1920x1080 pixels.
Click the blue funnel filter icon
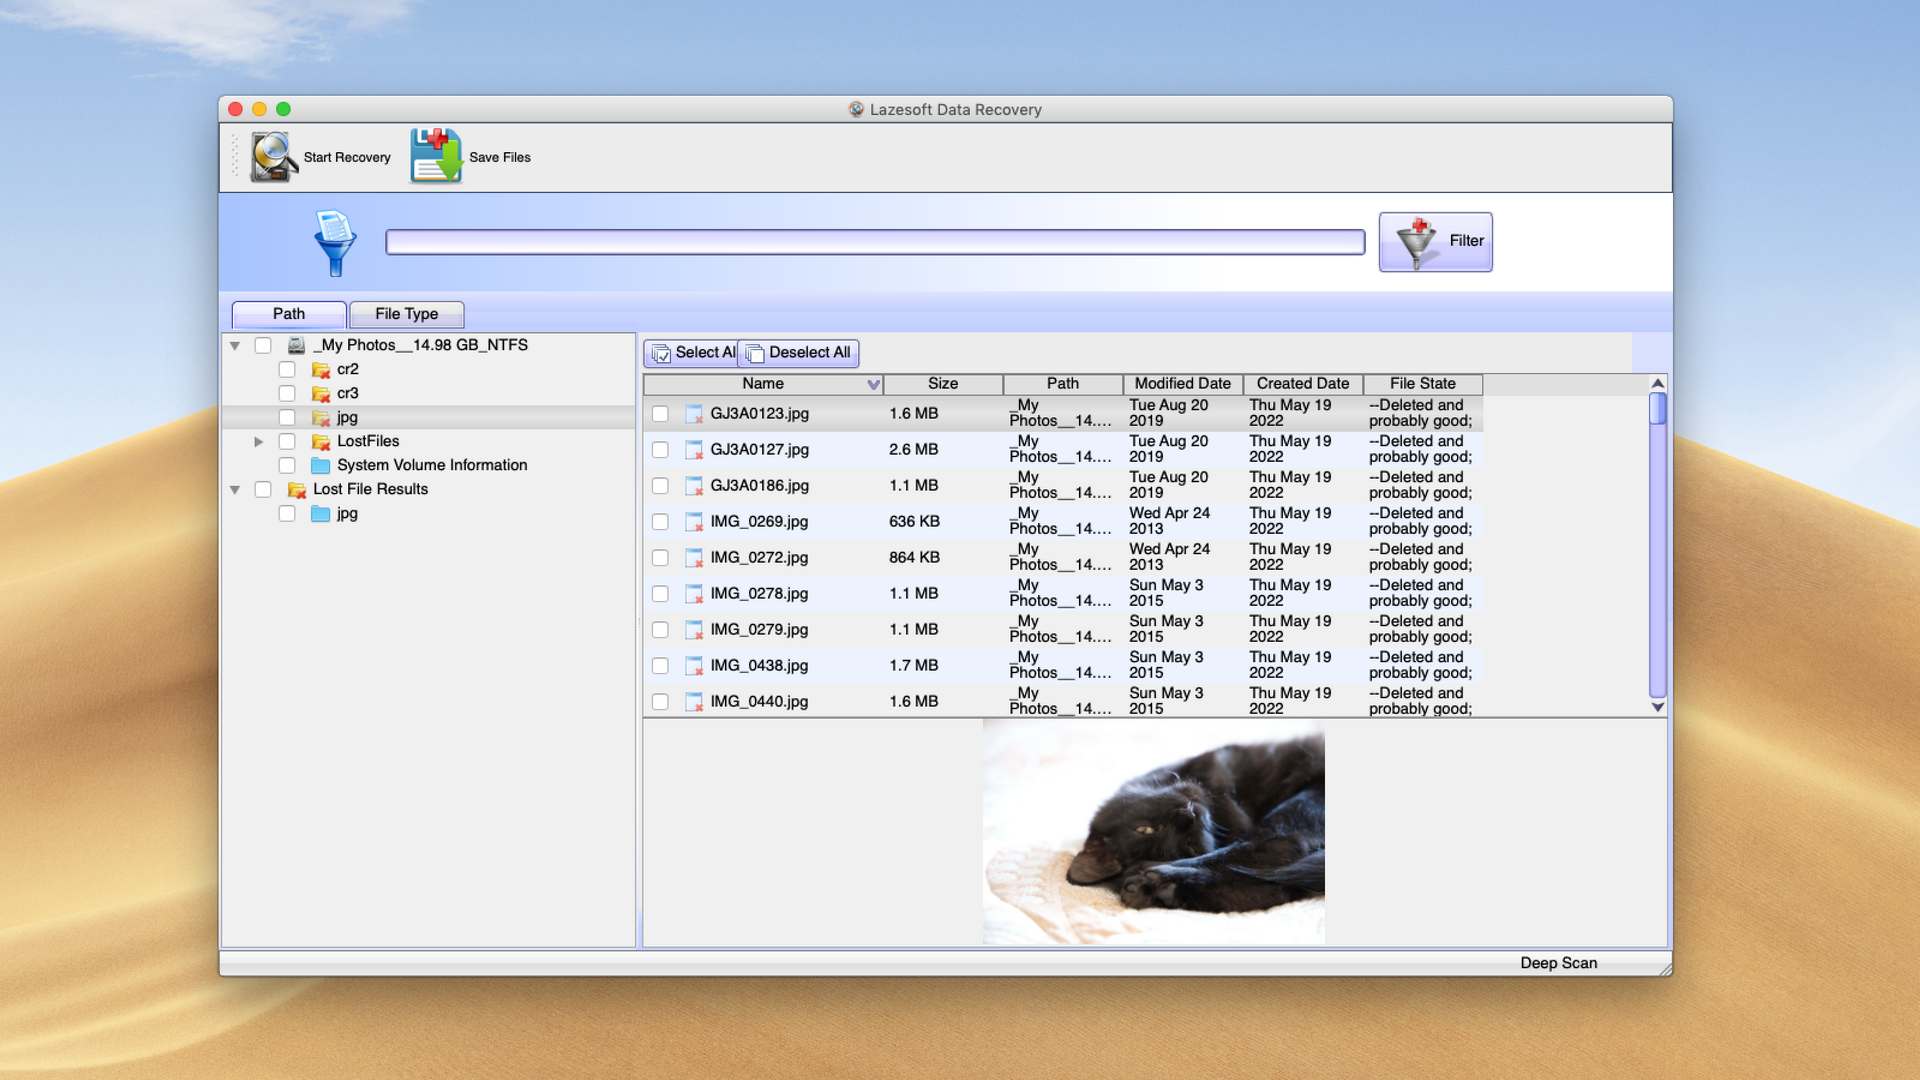335,243
